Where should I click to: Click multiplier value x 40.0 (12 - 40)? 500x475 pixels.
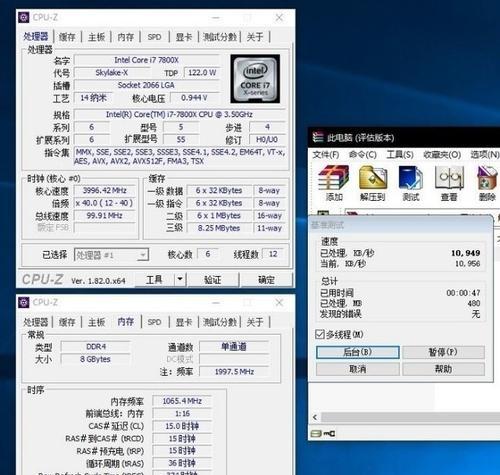click(x=104, y=203)
